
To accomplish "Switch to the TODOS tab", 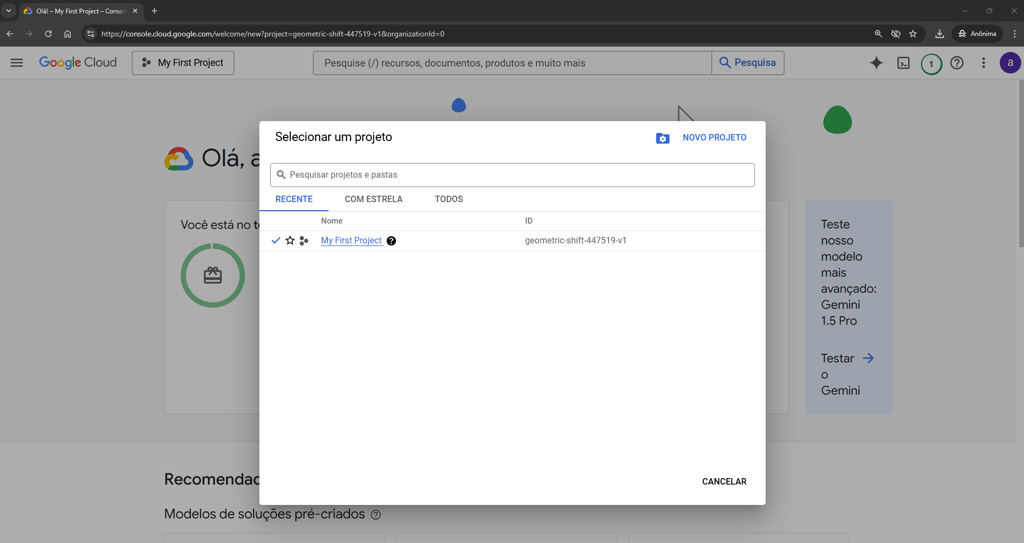I will click(449, 199).
